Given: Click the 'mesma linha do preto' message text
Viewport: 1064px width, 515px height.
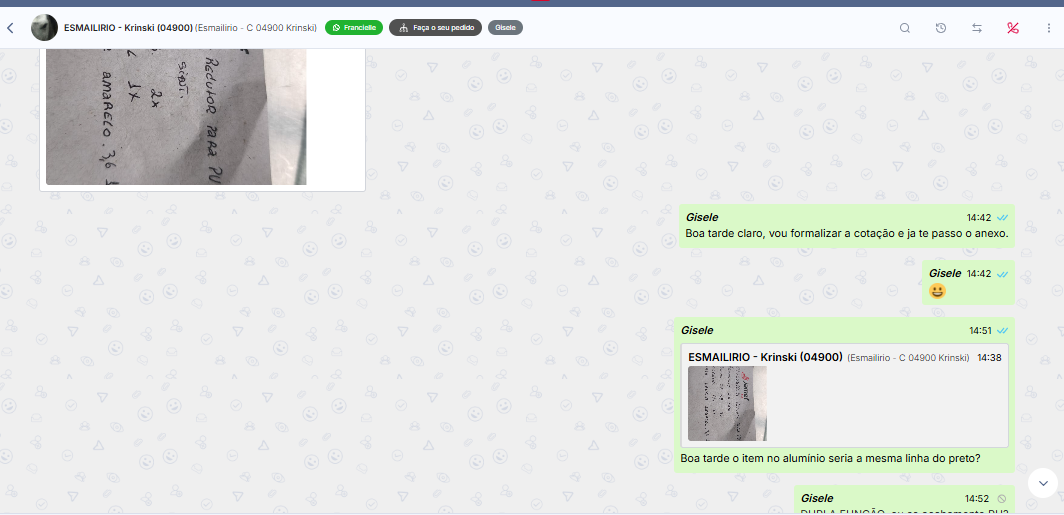Looking at the screenshot, I should coord(829,459).
